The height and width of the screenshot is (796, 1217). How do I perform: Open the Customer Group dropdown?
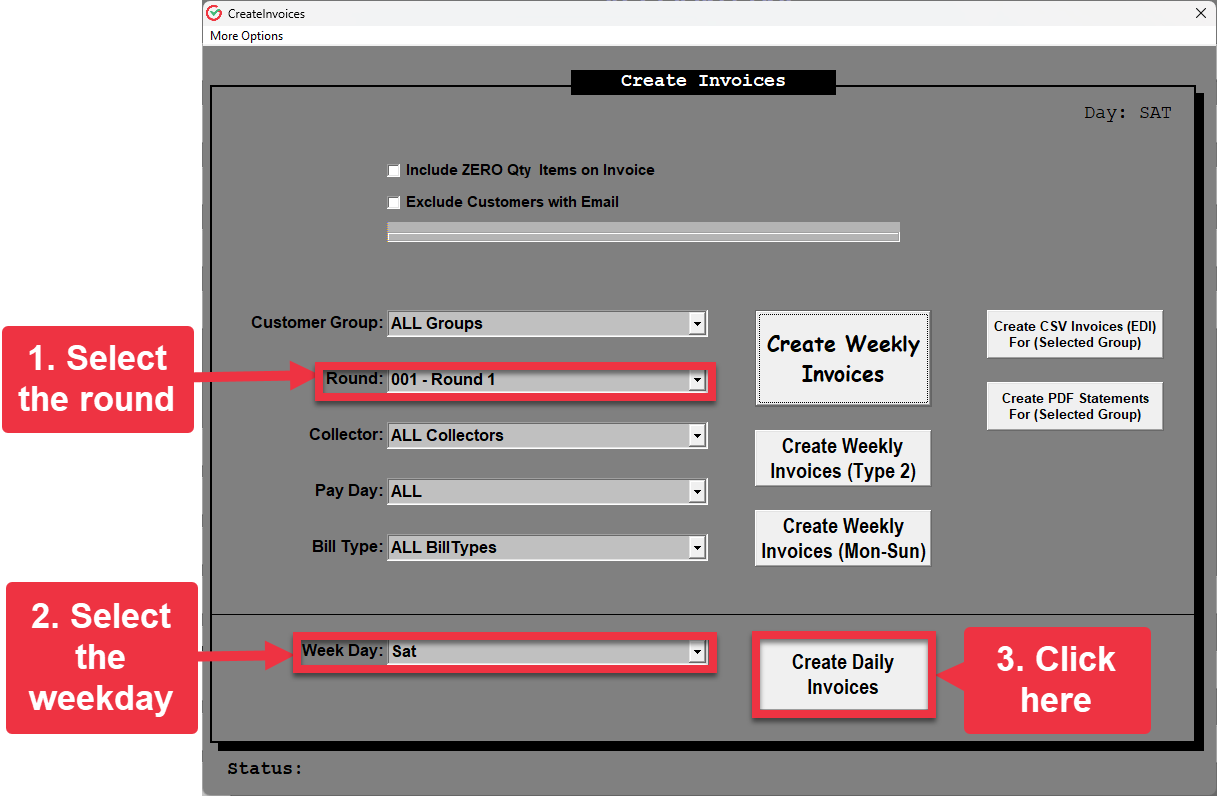click(x=547, y=323)
